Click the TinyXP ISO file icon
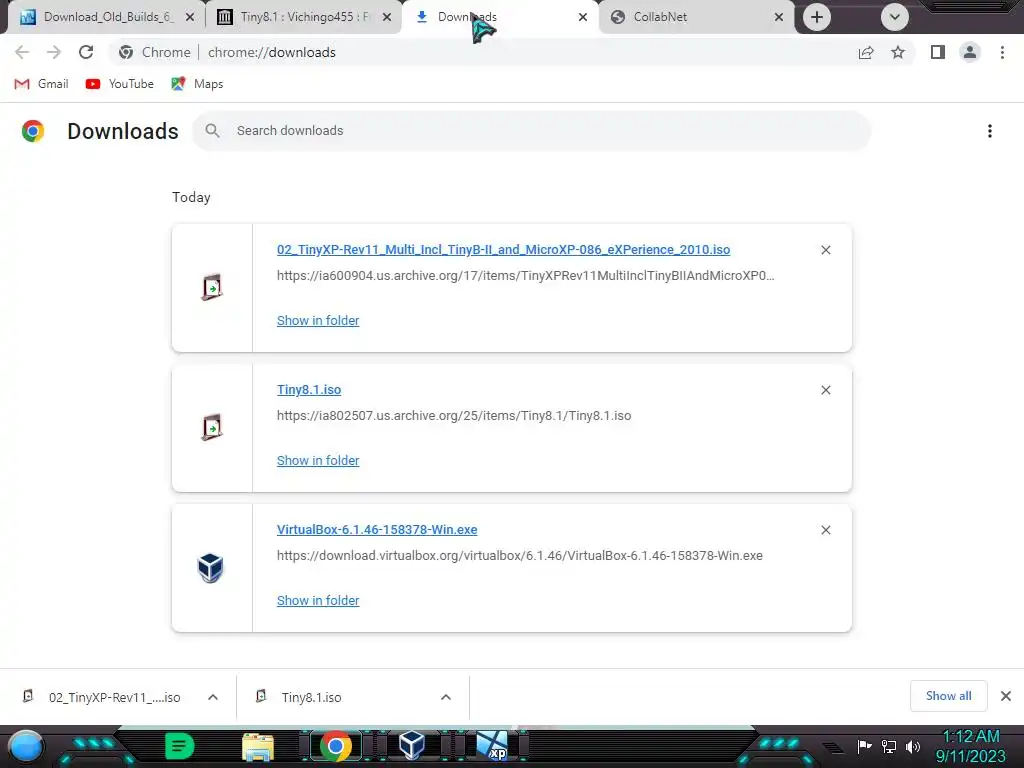The height and width of the screenshot is (768, 1024). pyautogui.click(x=212, y=287)
